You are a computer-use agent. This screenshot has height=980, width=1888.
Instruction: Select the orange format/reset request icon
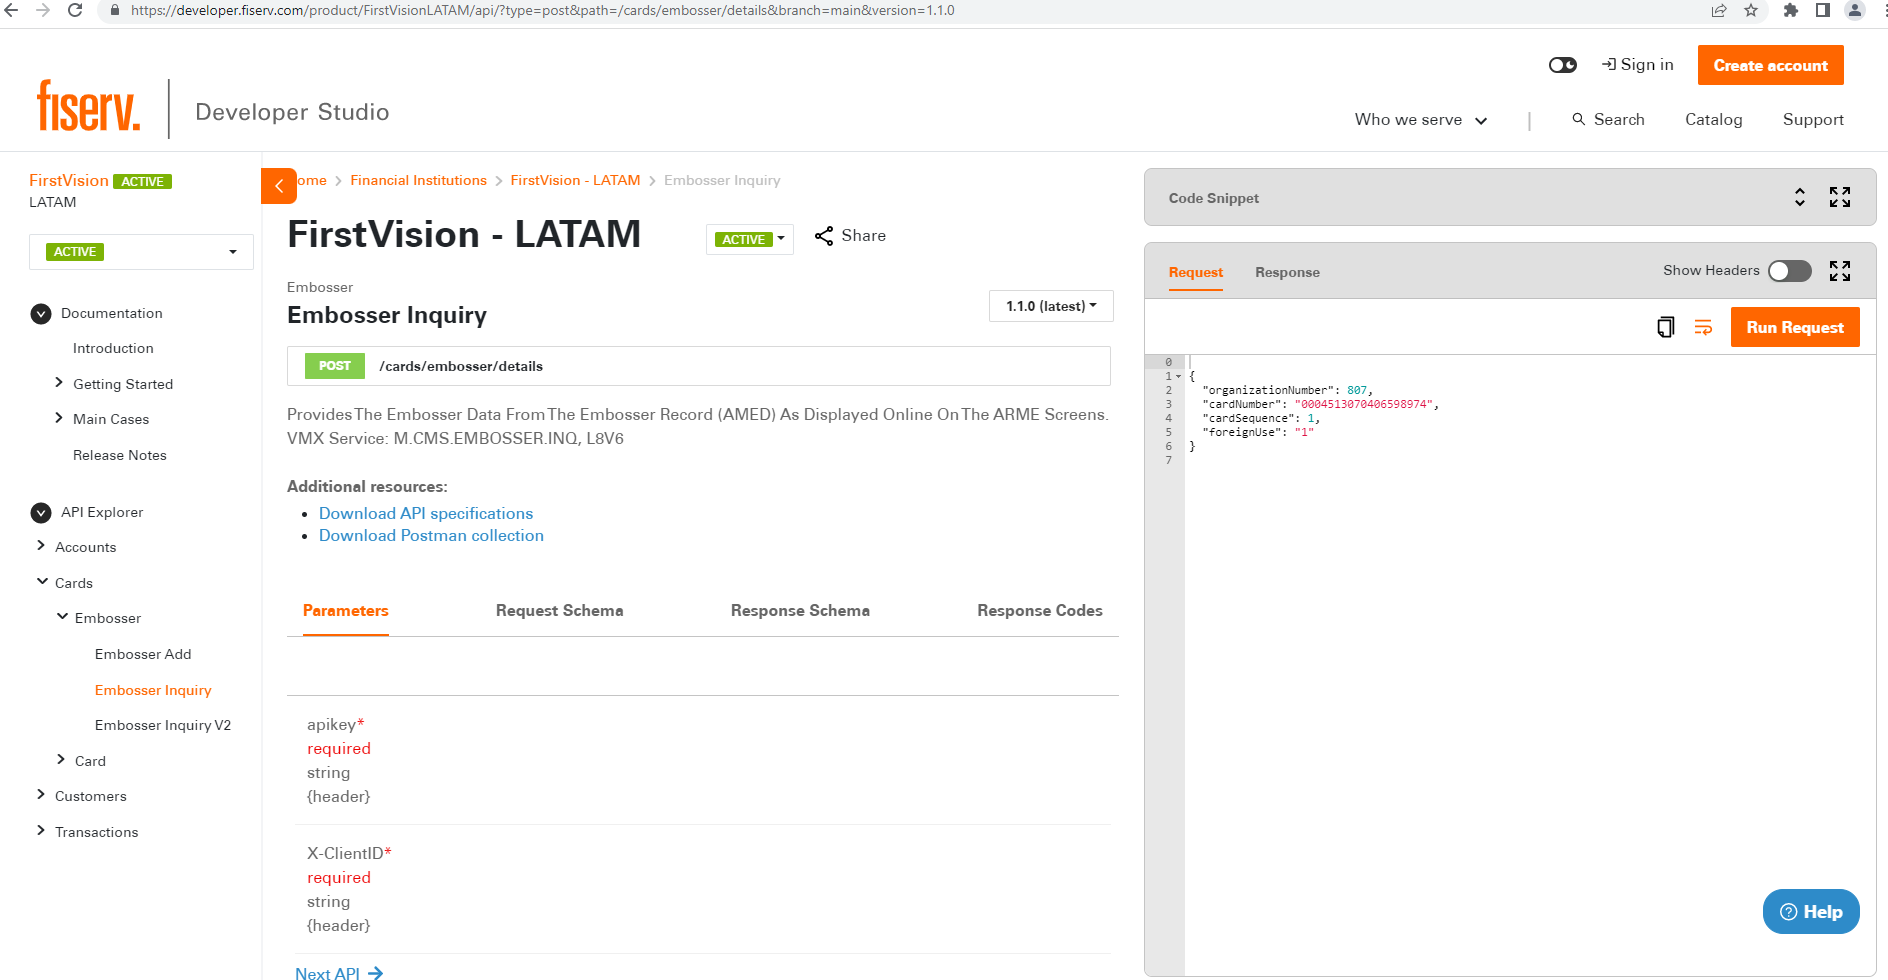point(1703,327)
